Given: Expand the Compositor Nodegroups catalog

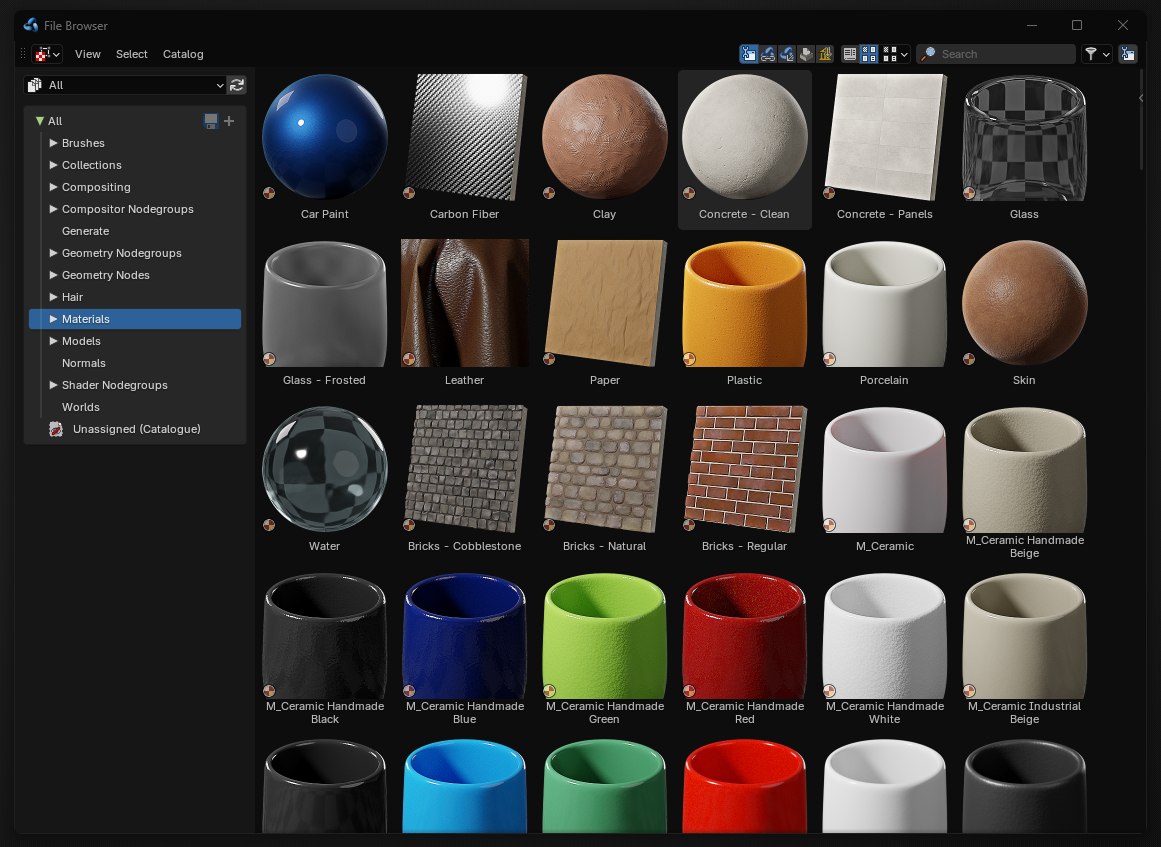Looking at the screenshot, I should pyautogui.click(x=53, y=209).
